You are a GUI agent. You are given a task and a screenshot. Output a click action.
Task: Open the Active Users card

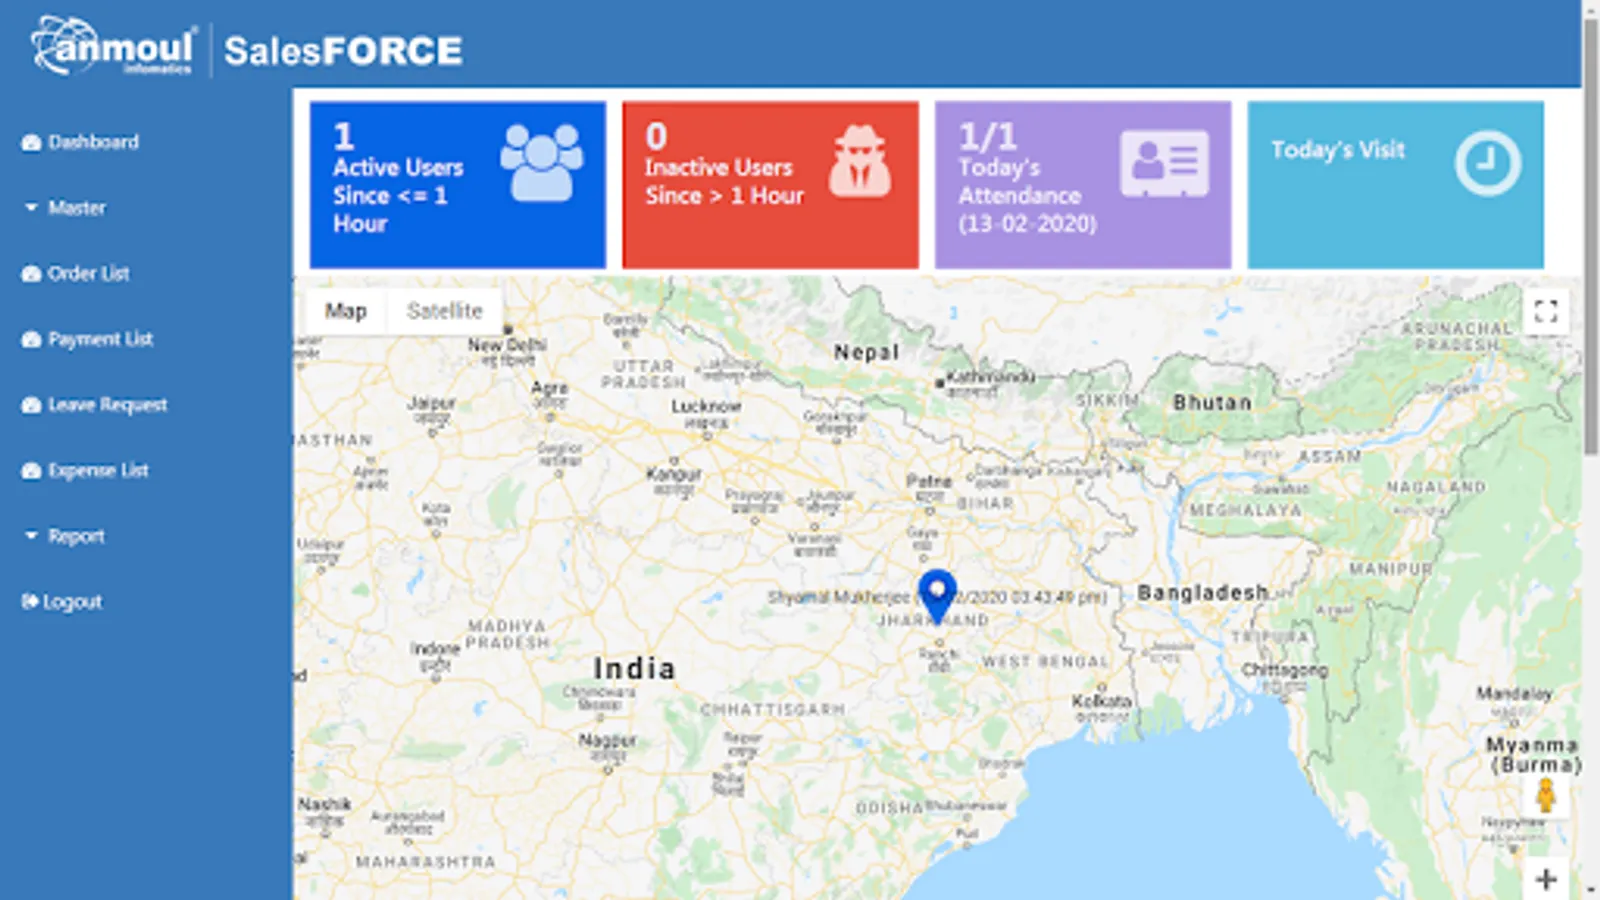pos(458,185)
